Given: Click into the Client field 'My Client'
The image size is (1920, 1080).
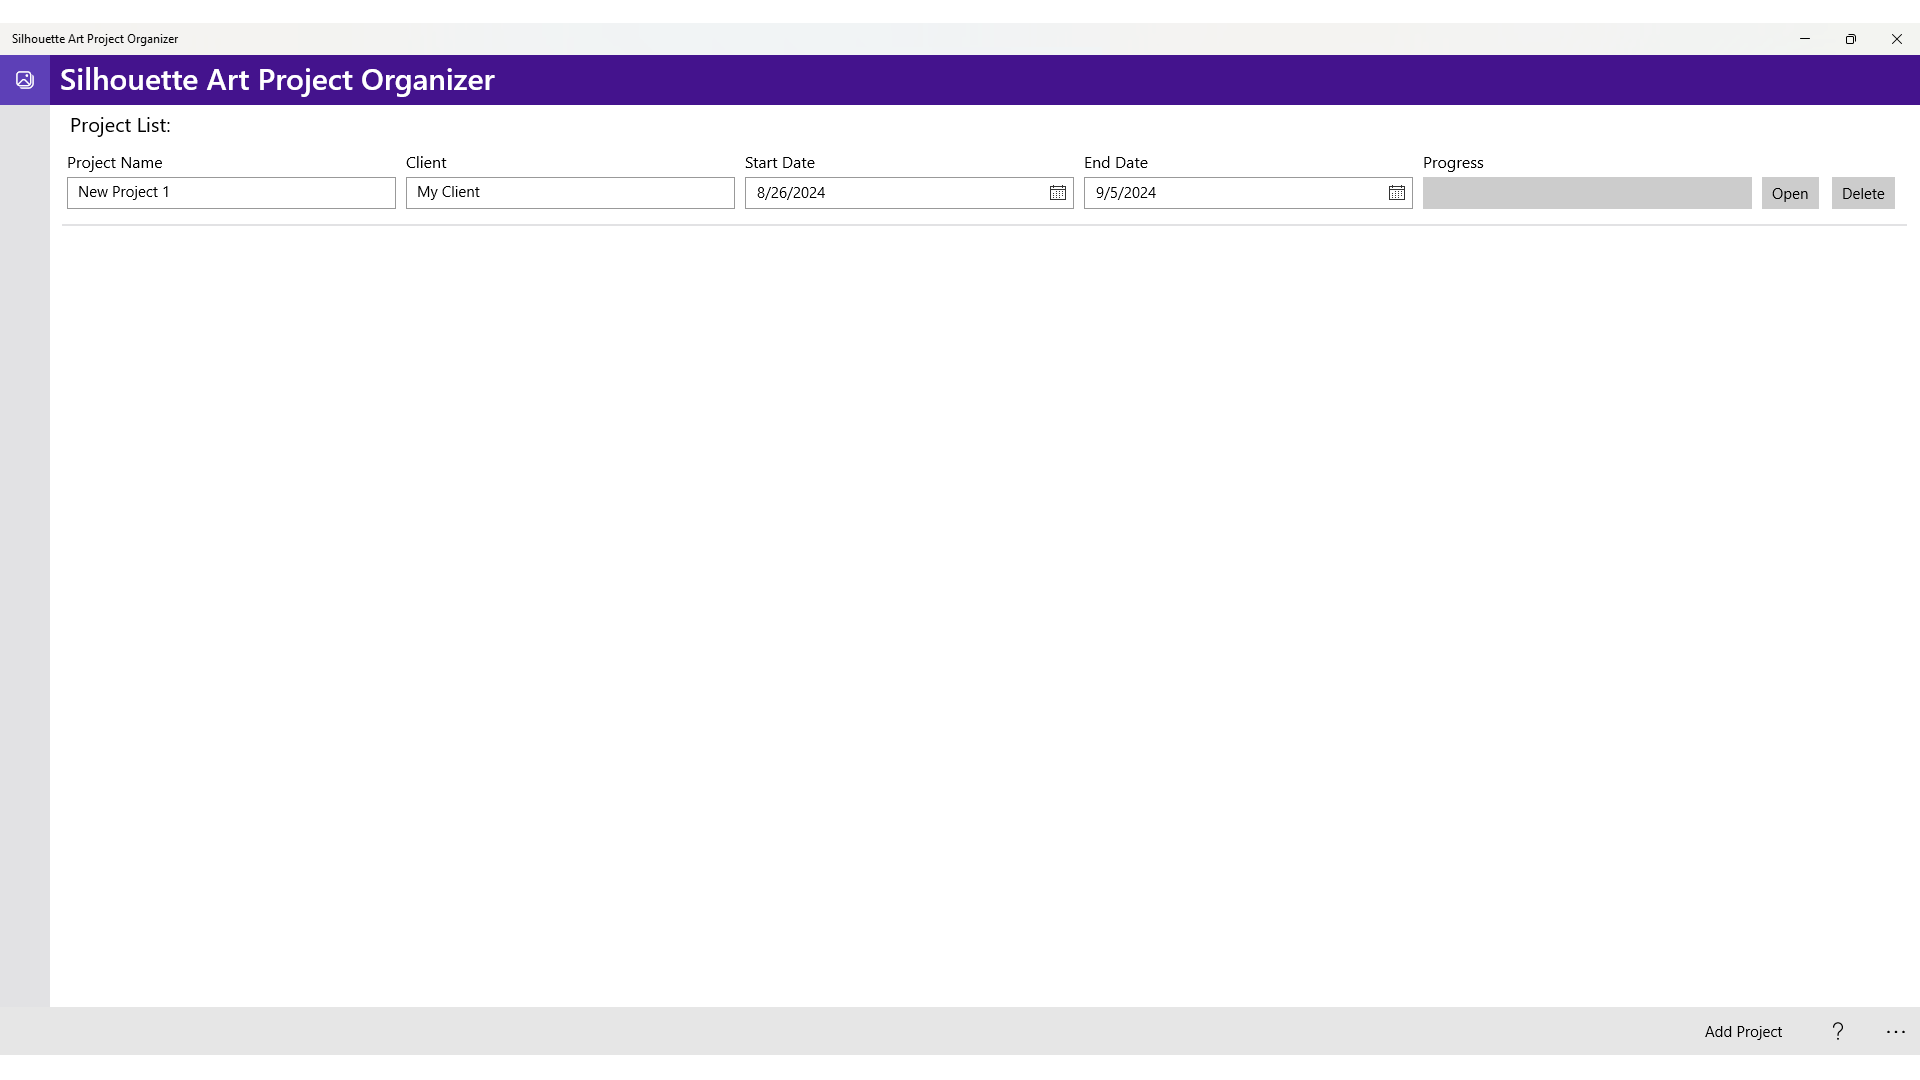Looking at the screenshot, I should pyautogui.click(x=570, y=193).
